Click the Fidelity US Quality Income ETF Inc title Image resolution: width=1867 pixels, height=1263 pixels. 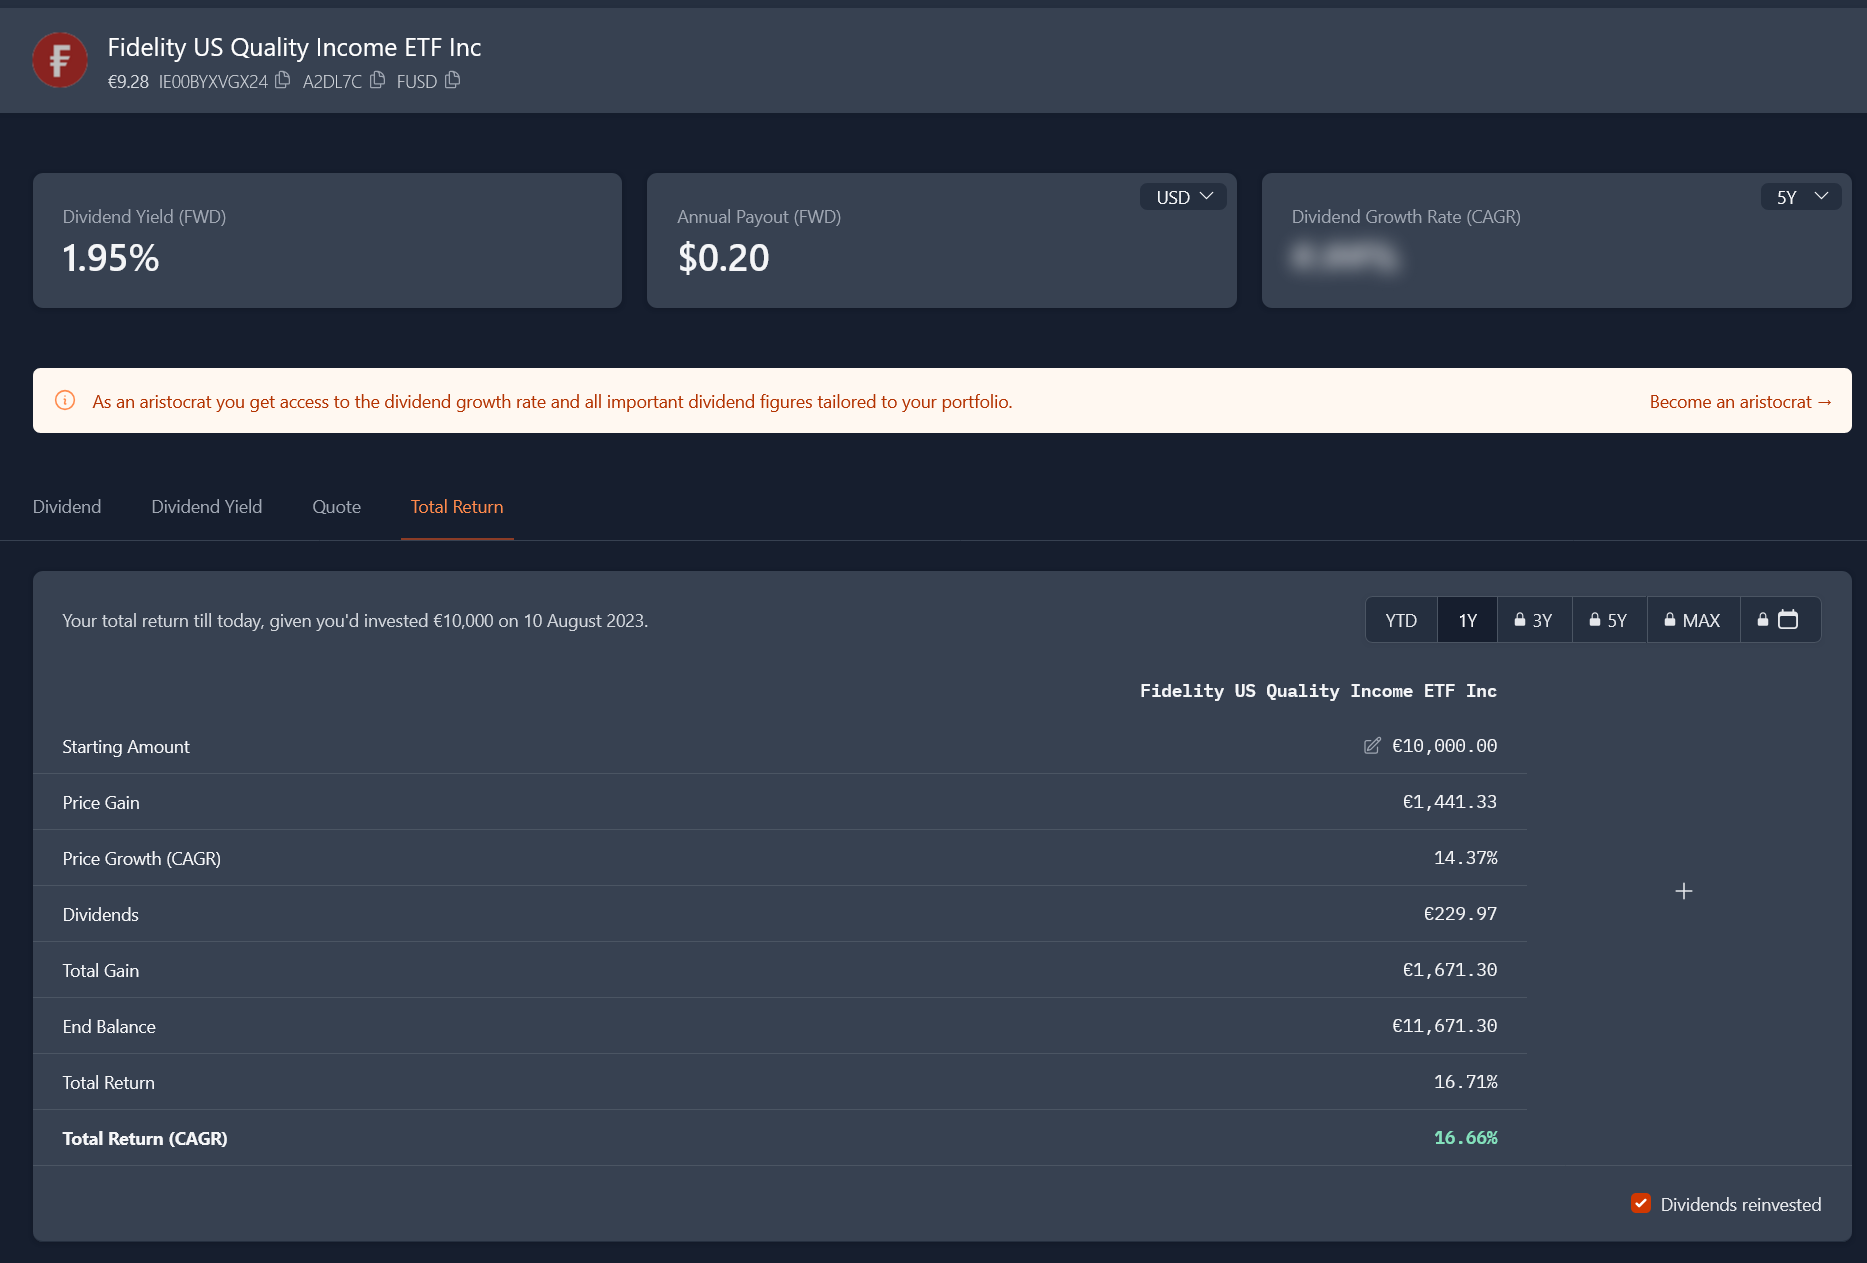pos(294,47)
